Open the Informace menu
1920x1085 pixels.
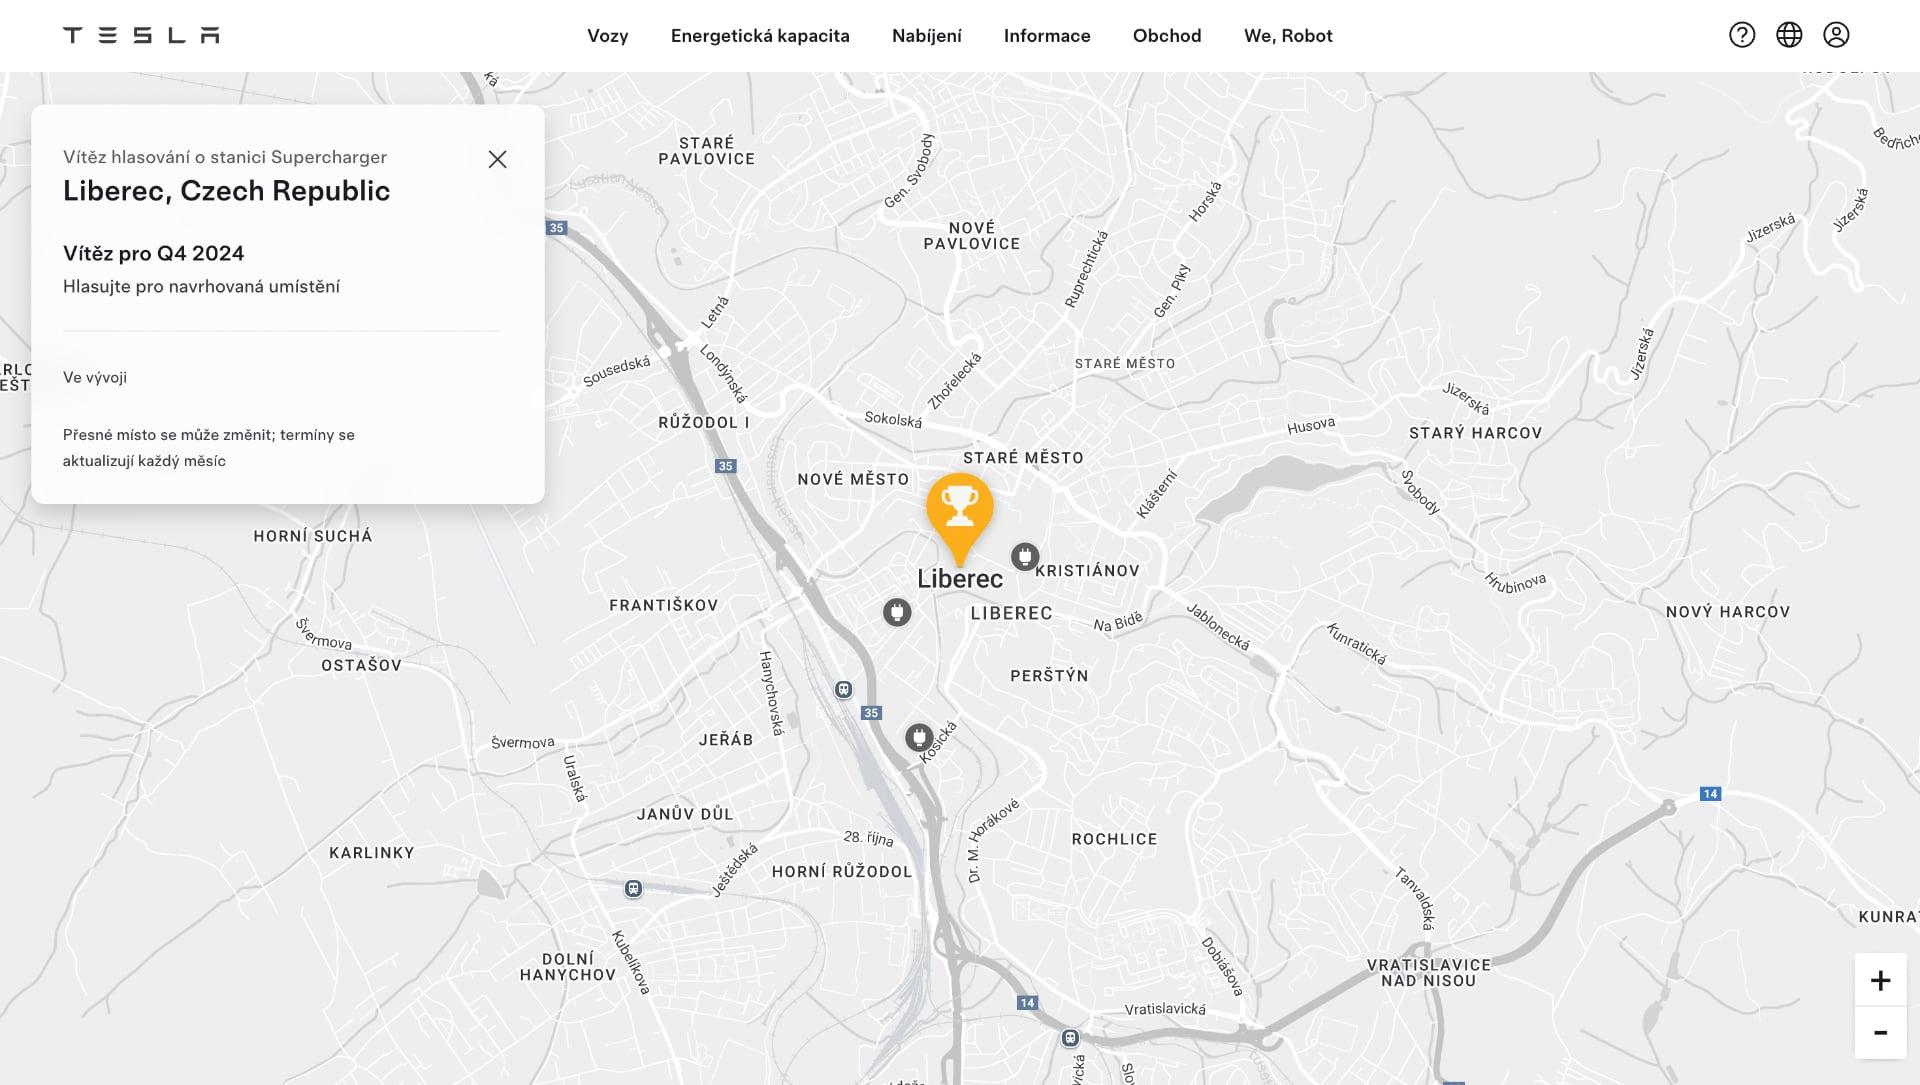pyautogui.click(x=1047, y=36)
